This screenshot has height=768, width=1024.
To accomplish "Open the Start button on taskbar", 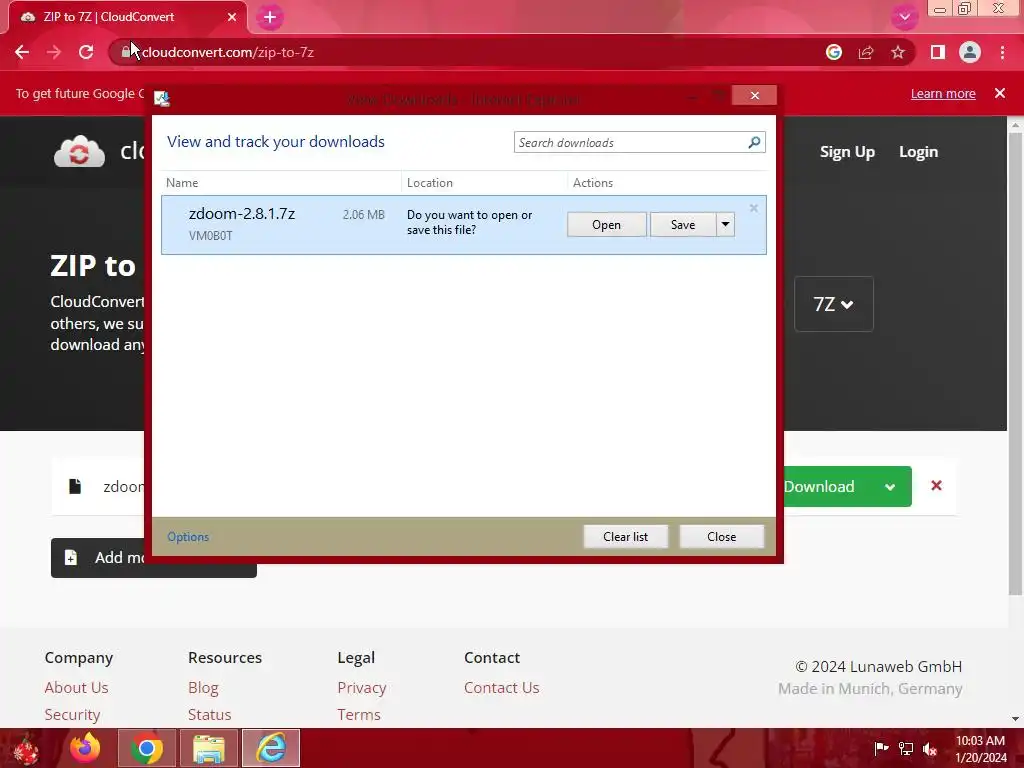I will coord(26,748).
